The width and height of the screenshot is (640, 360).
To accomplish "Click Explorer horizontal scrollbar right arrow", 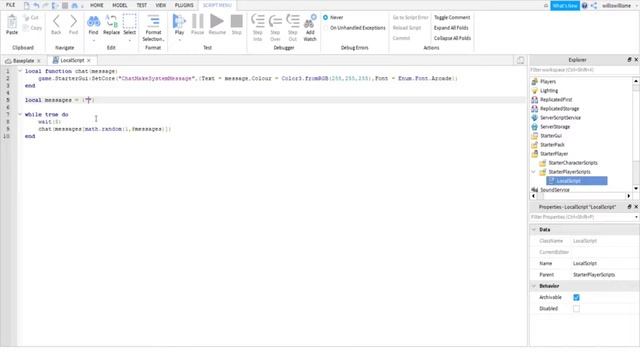I will 629,196.
